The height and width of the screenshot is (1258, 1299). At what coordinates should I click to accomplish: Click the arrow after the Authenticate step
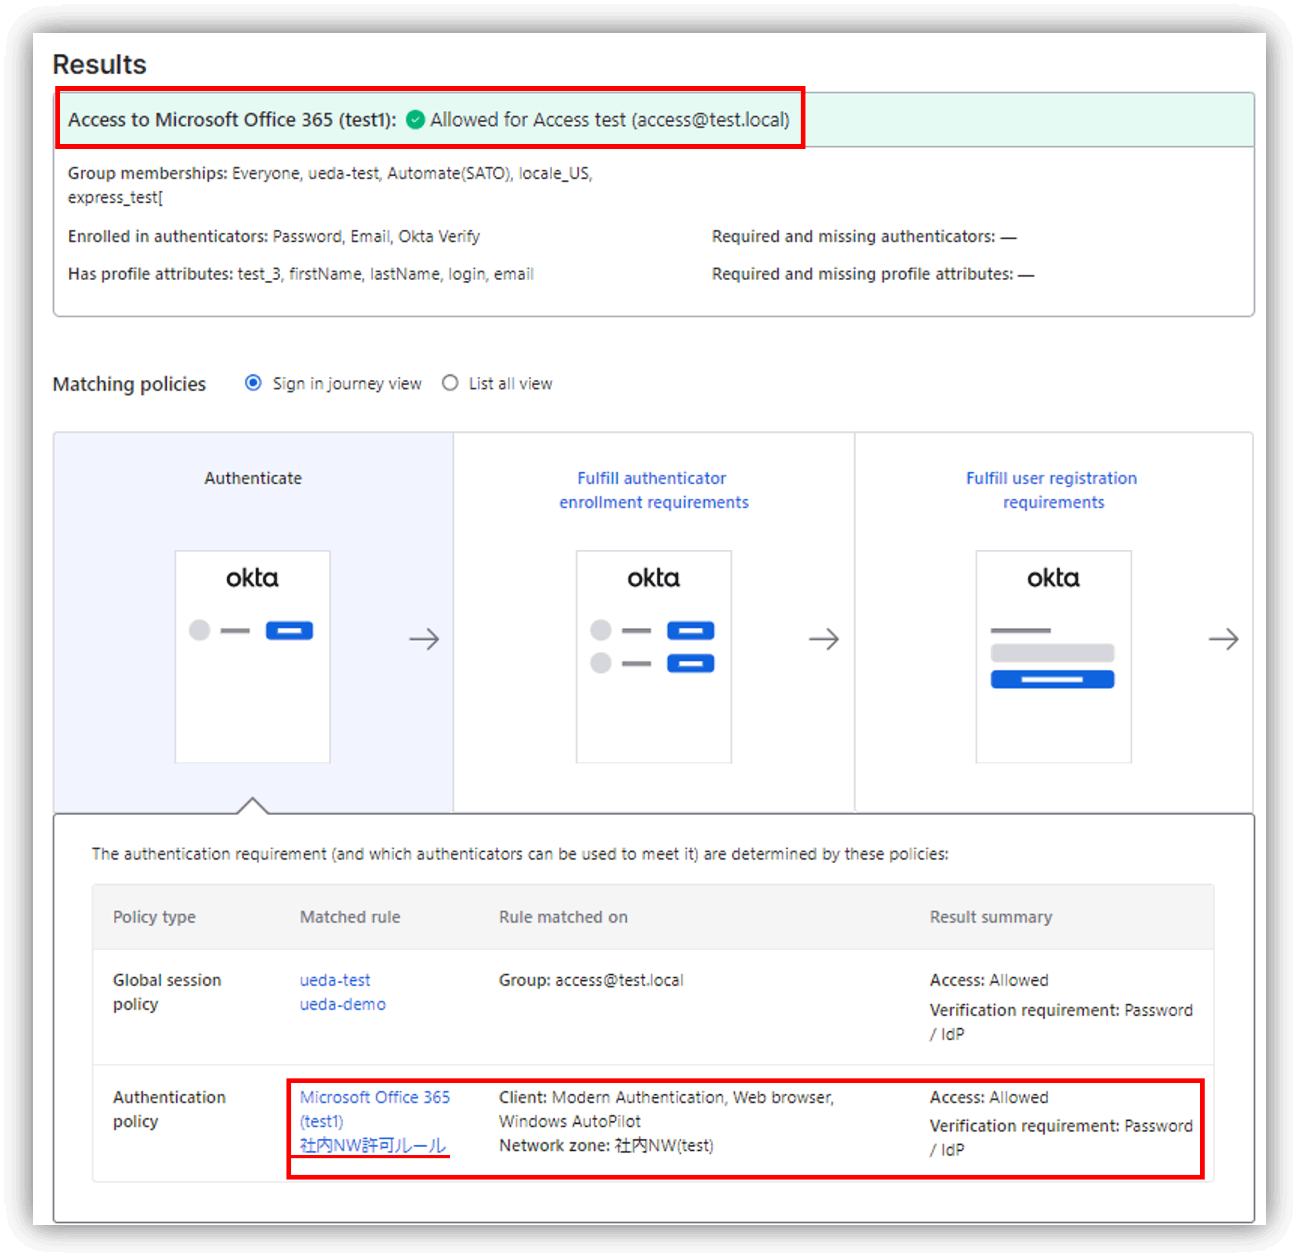click(424, 639)
